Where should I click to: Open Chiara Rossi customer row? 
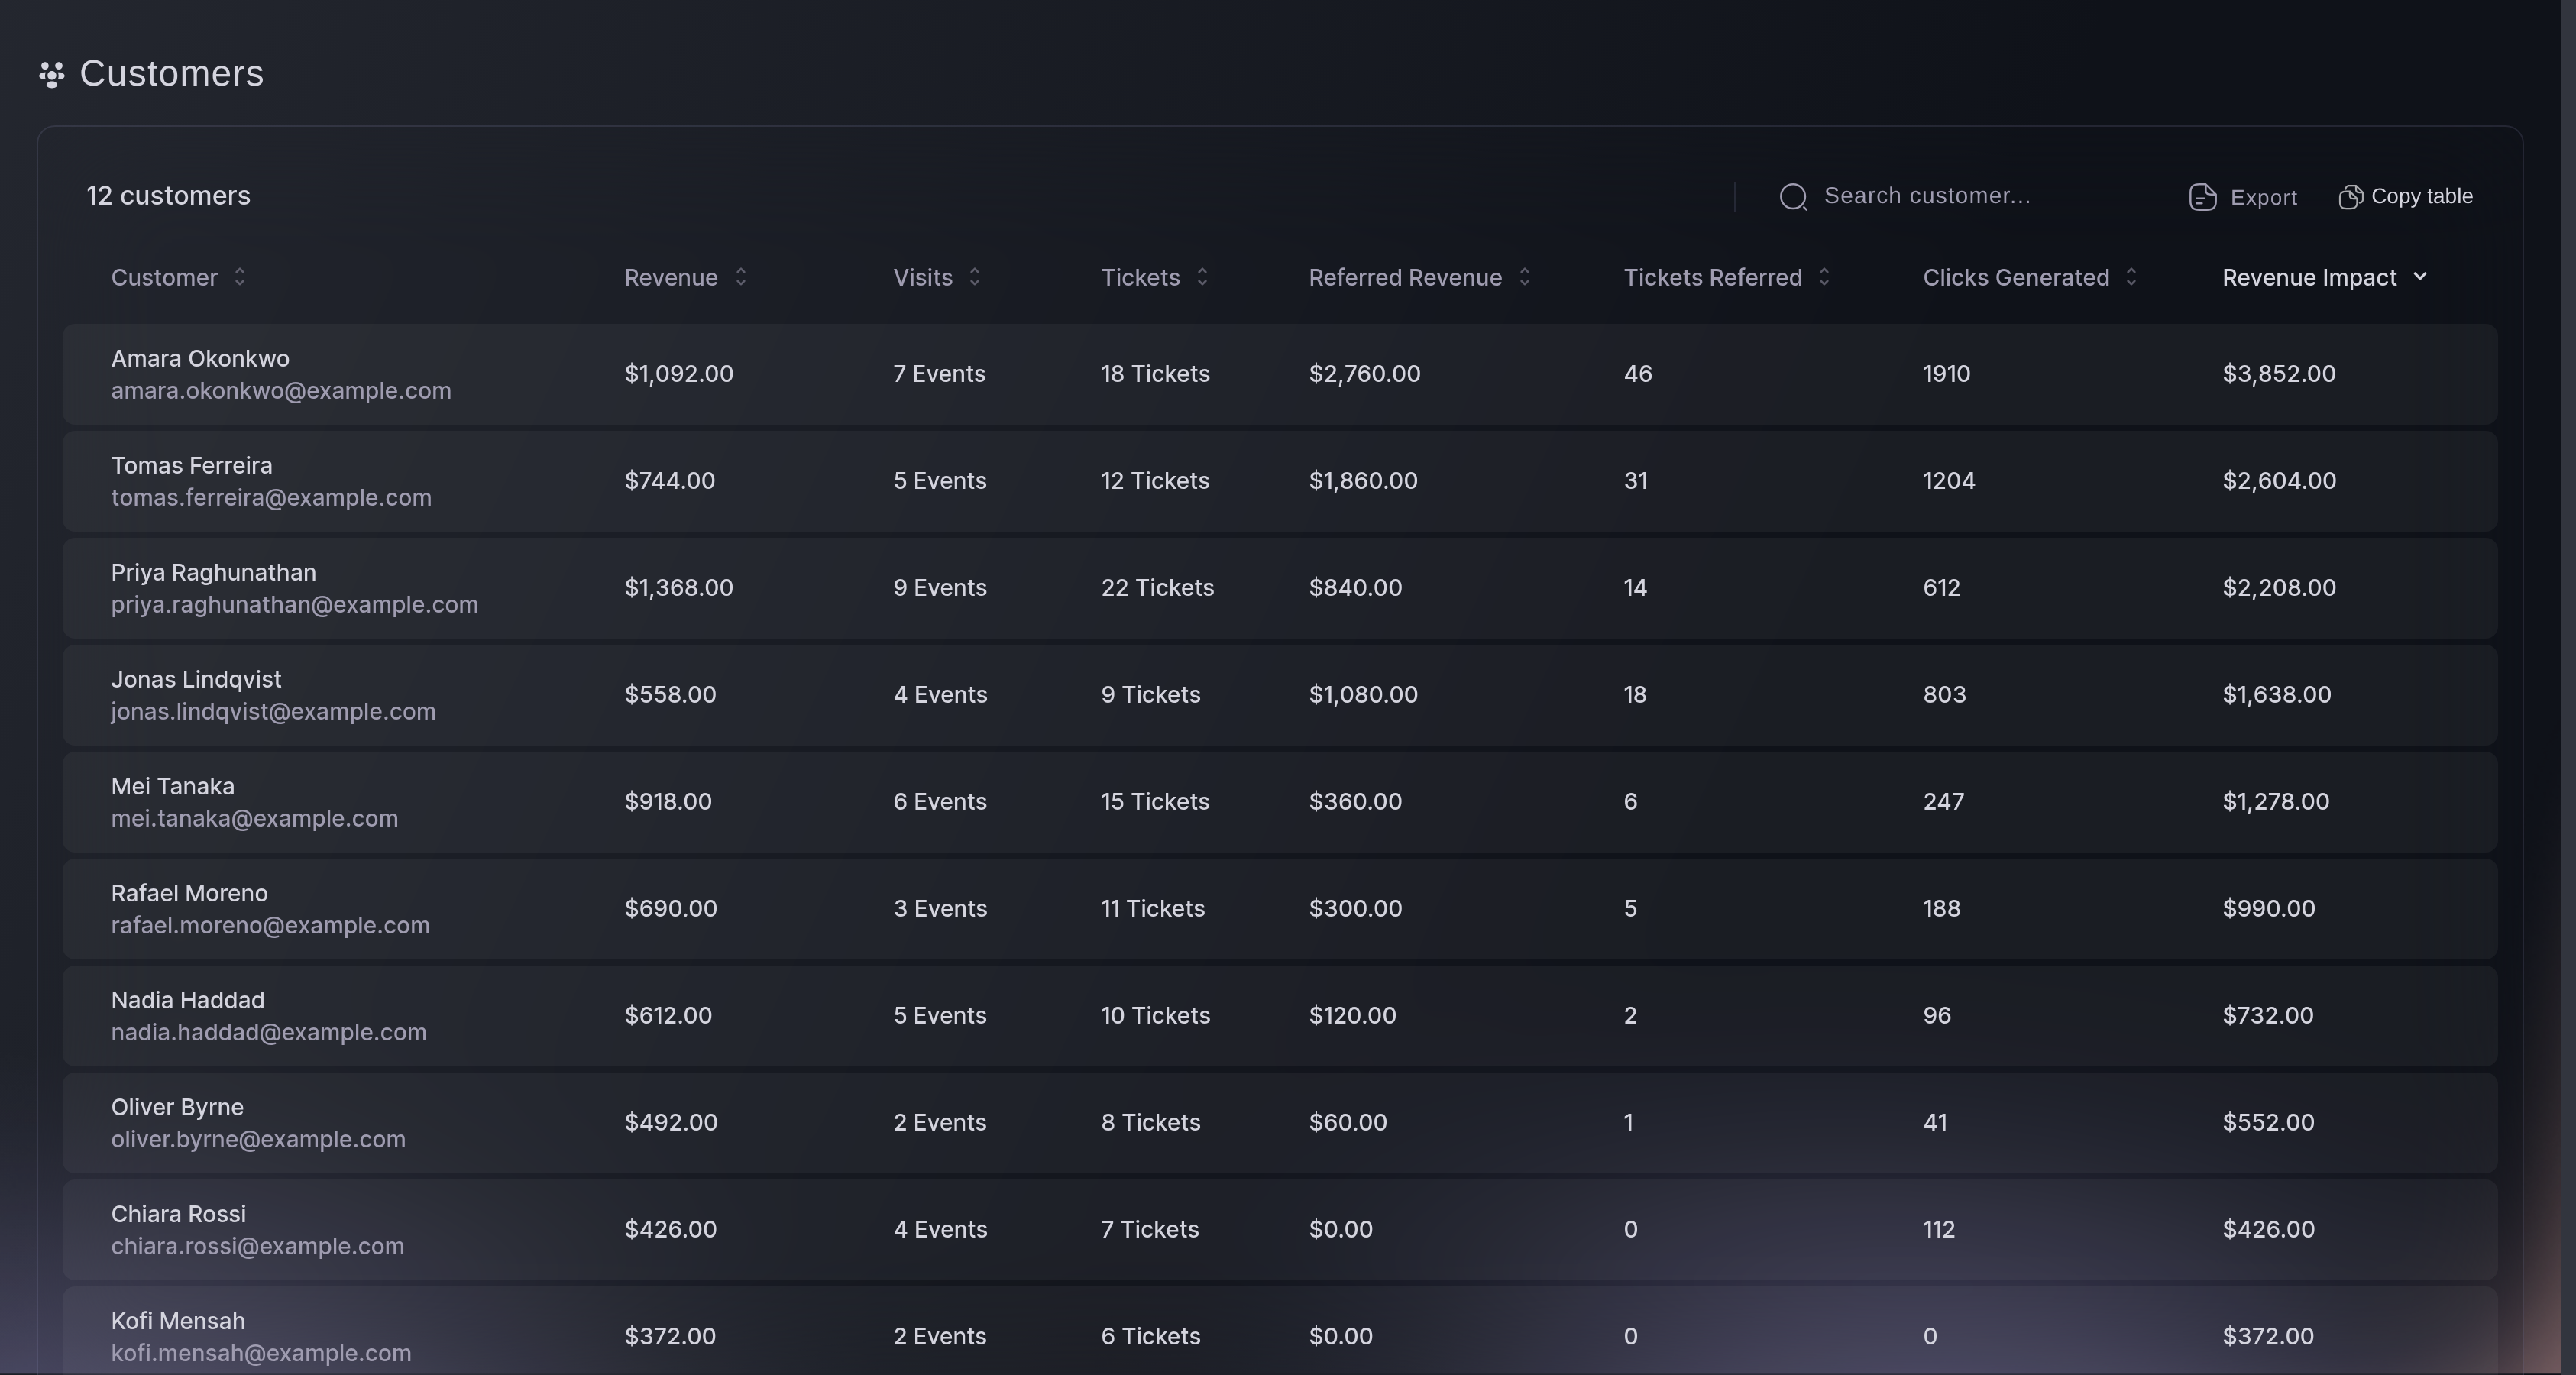pos(1280,1230)
